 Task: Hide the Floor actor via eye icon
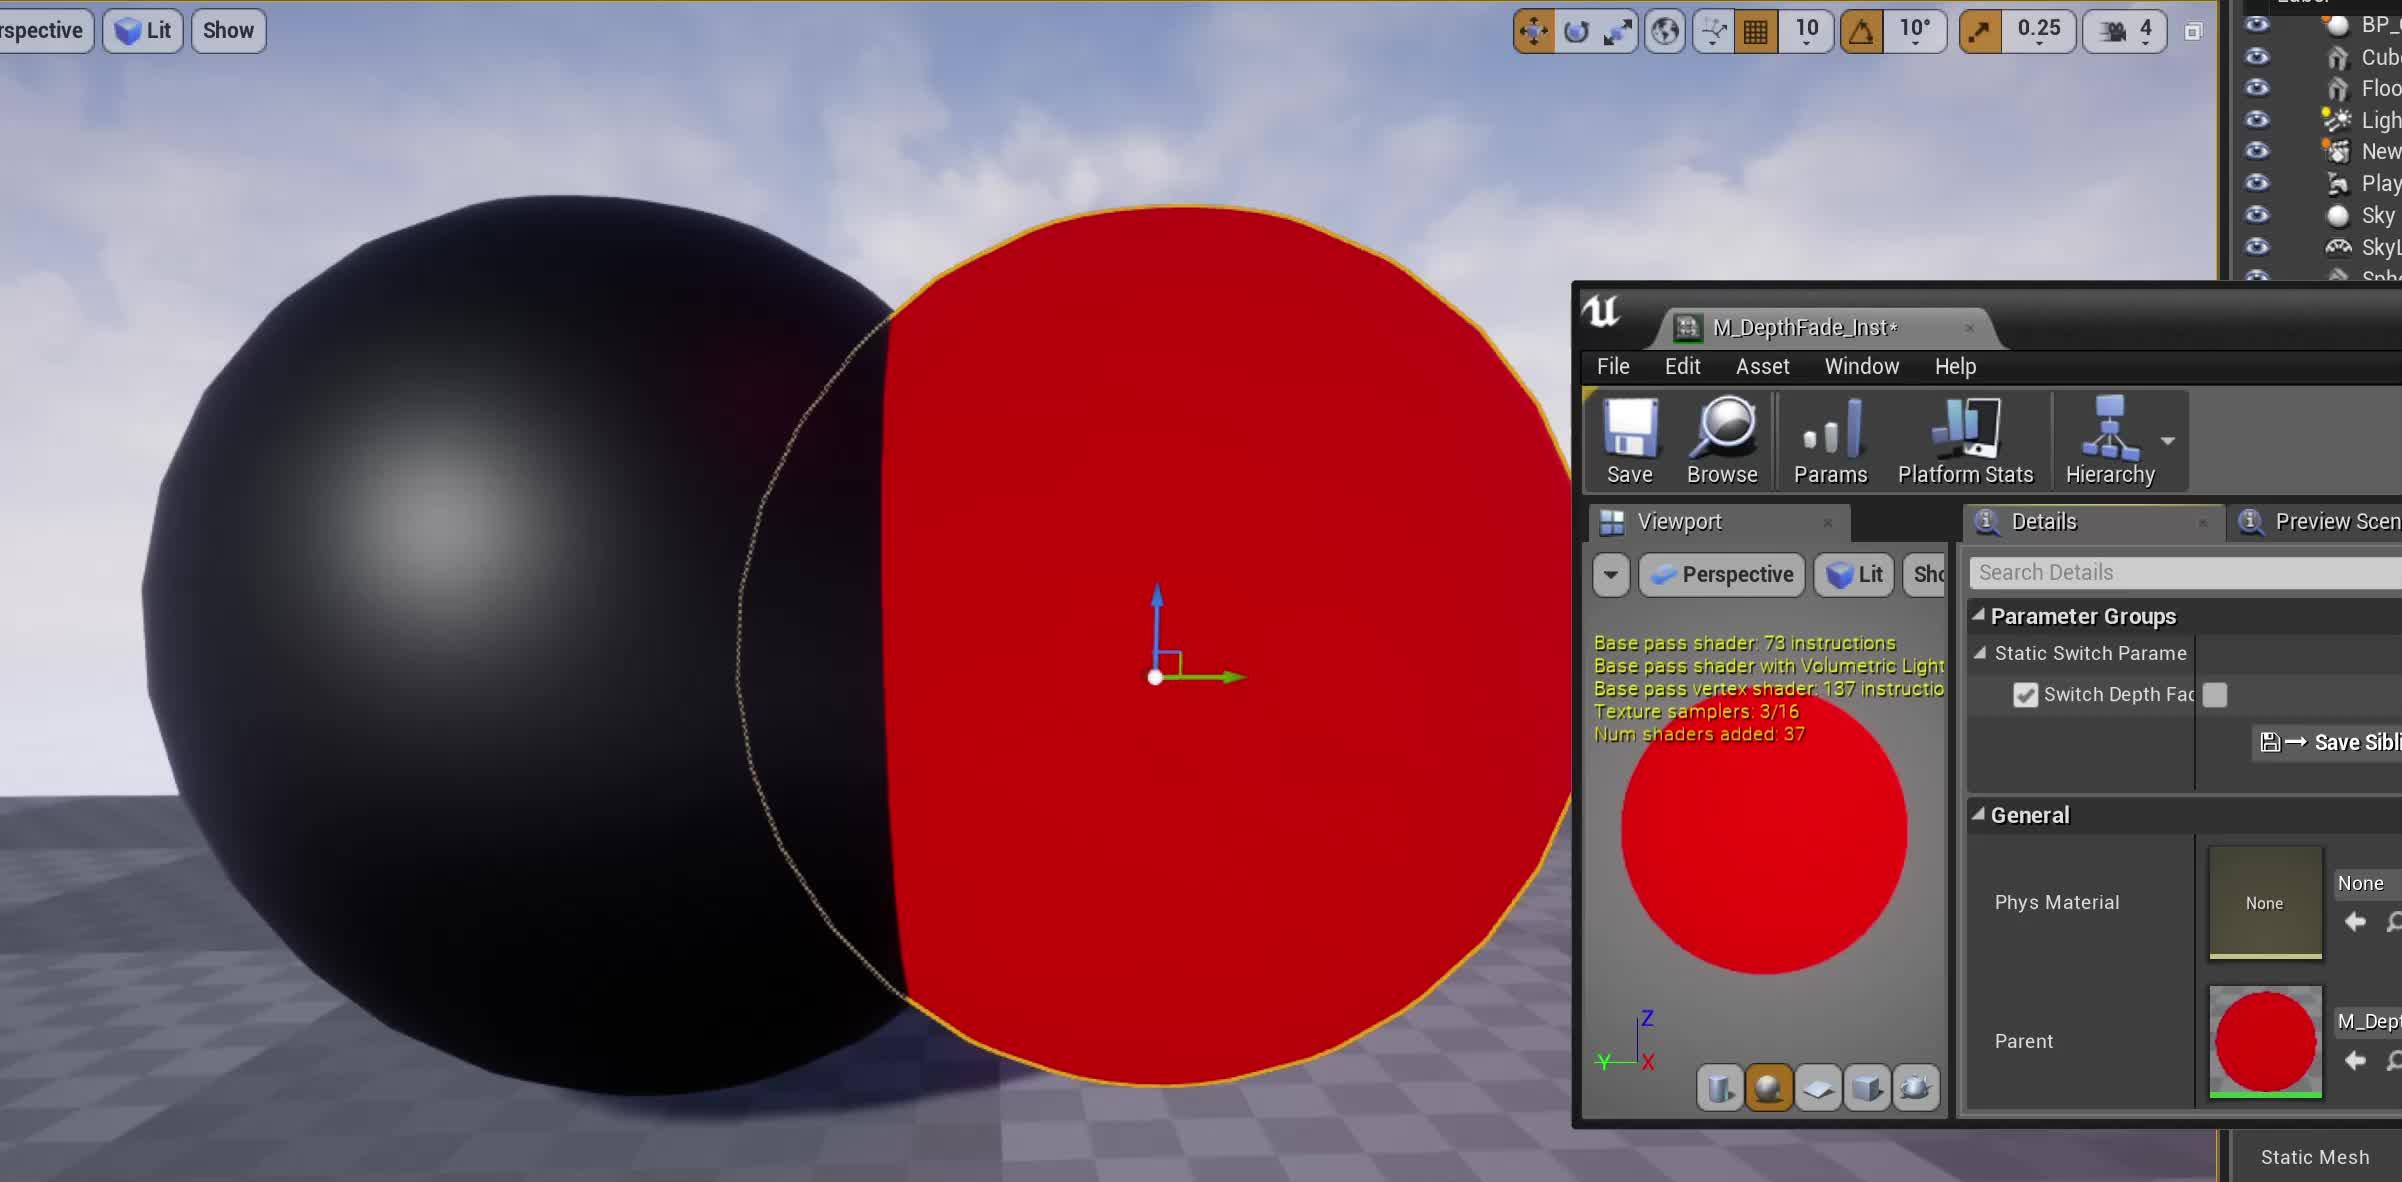tap(2257, 88)
